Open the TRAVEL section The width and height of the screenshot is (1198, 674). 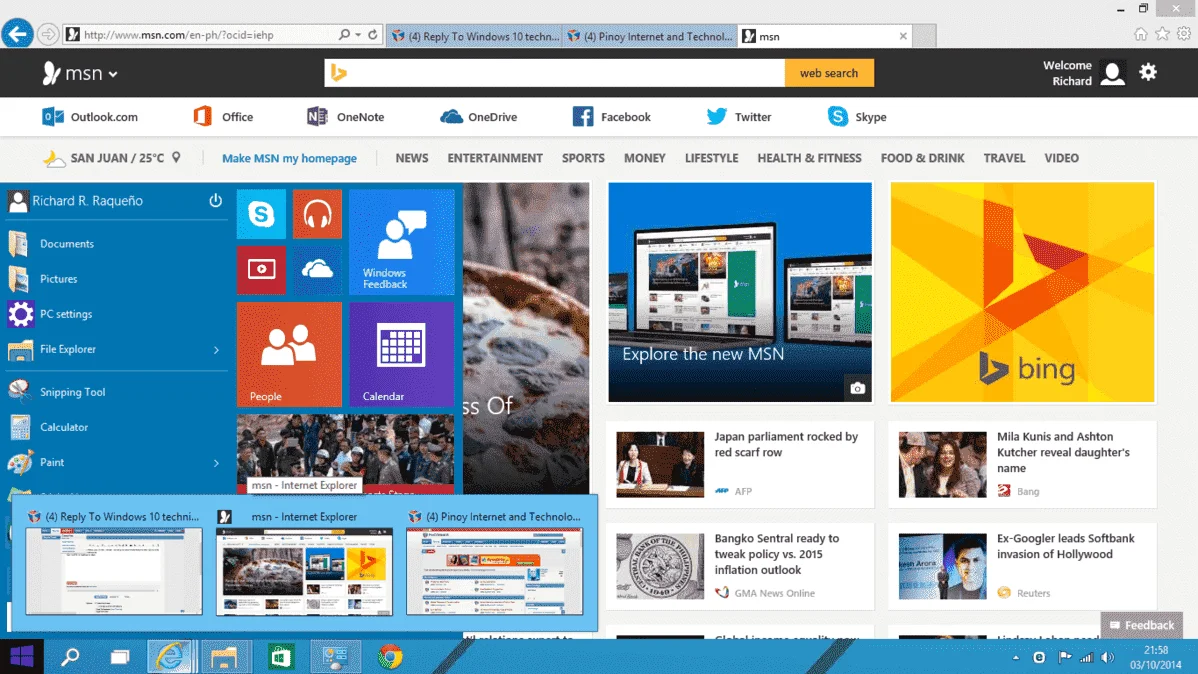click(1004, 158)
